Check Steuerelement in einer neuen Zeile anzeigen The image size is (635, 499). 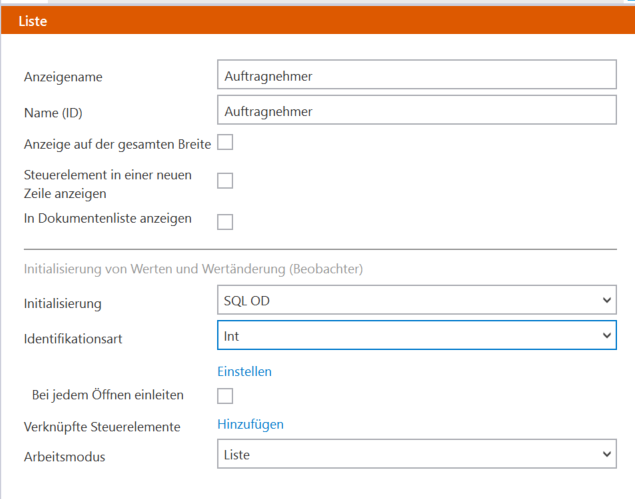click(225, 181)
